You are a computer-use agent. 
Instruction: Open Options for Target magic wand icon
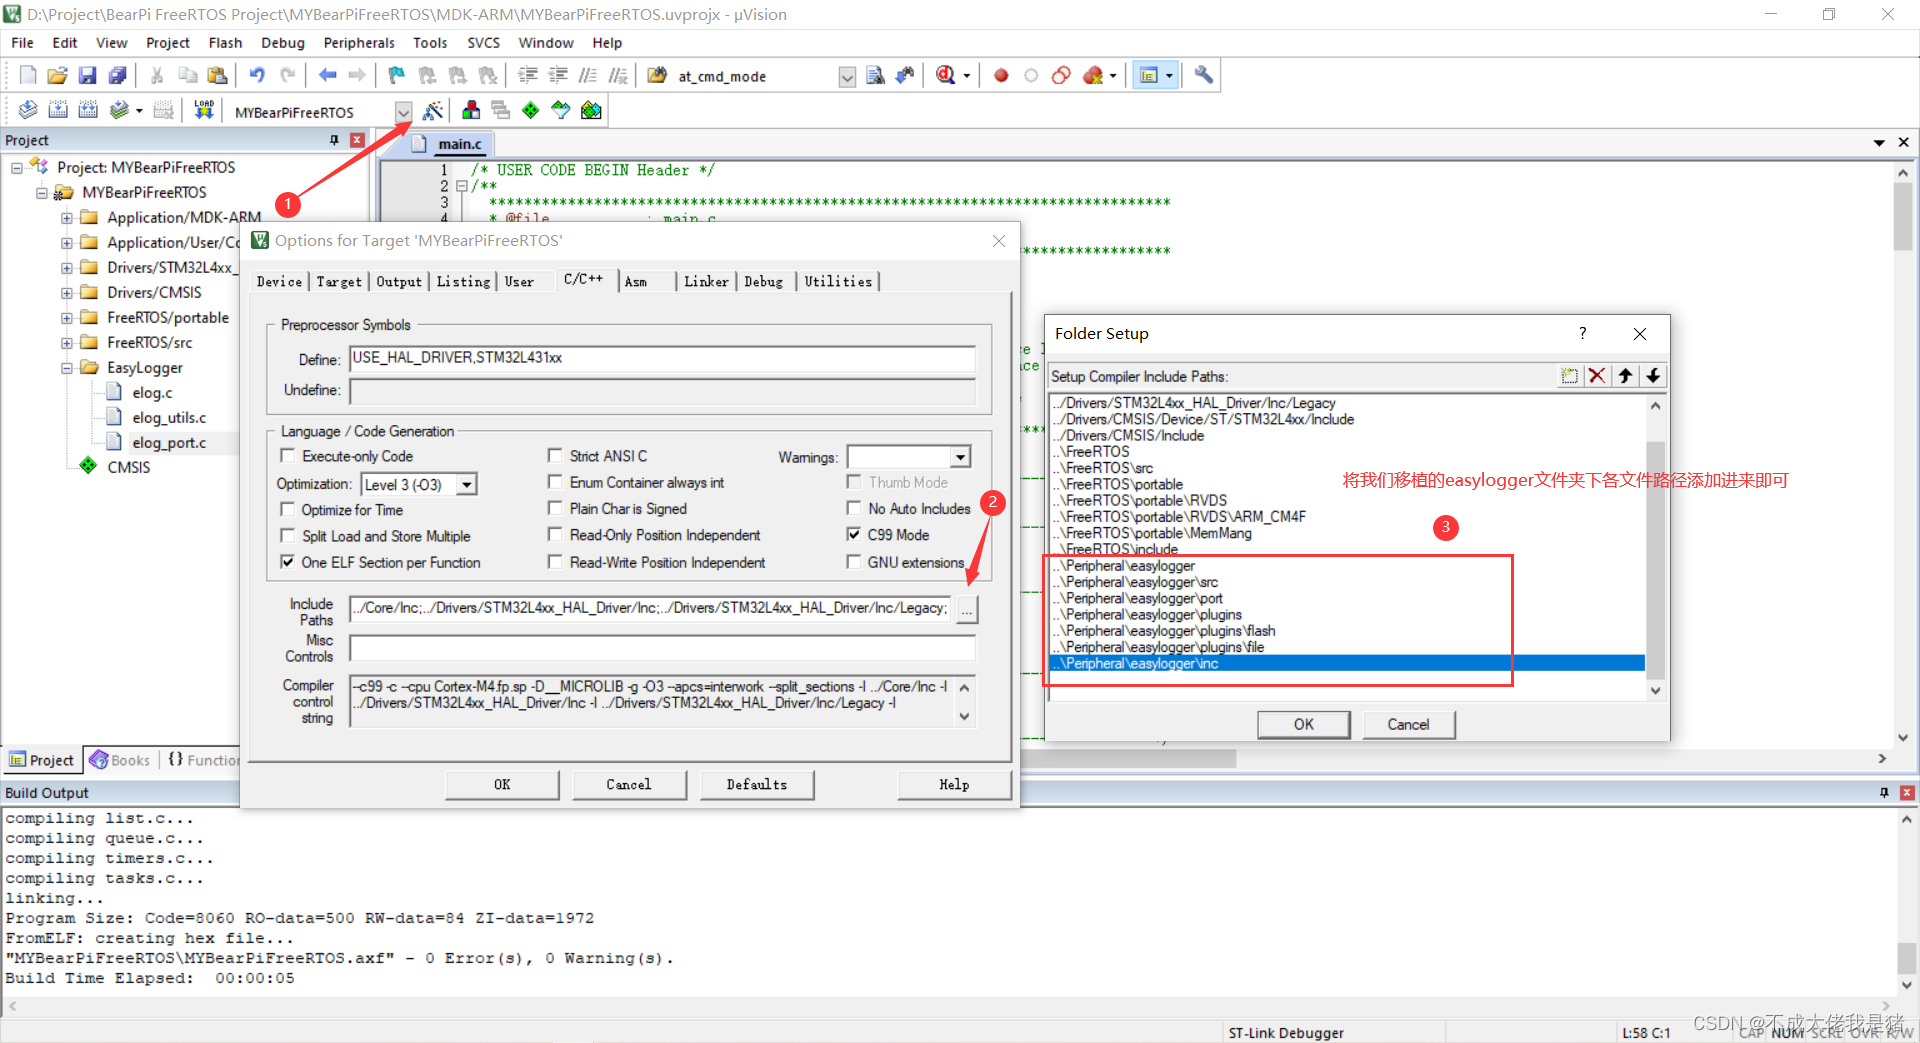pos(433,111)
